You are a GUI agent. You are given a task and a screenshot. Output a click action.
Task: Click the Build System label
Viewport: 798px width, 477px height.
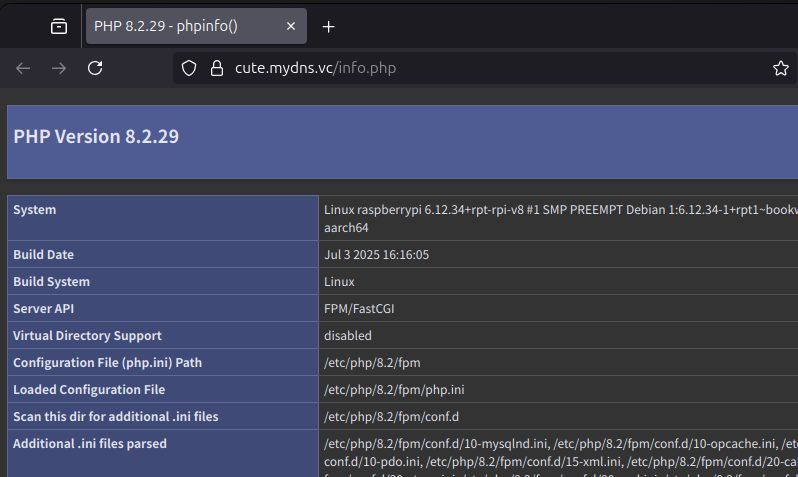coord(51,282)
